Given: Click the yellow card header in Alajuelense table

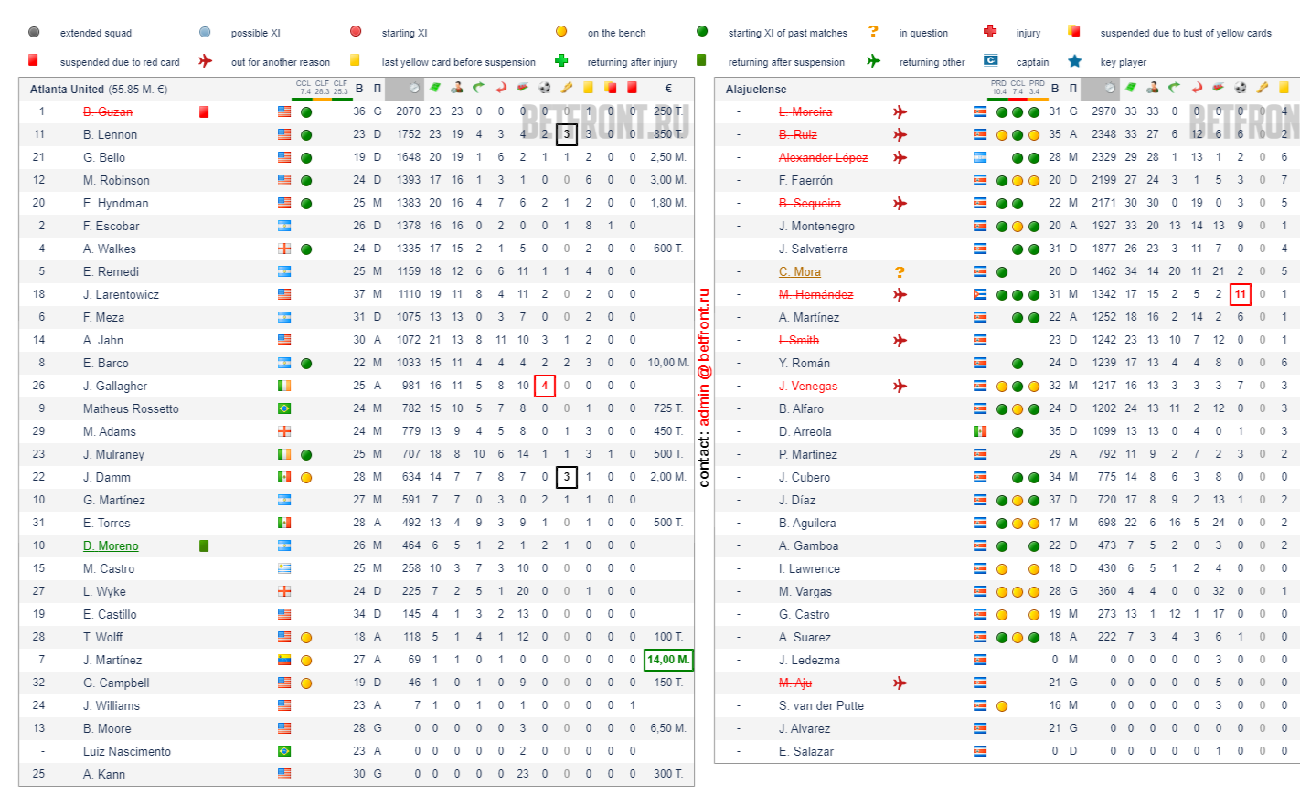Looking at the screenshot, I should click(x=1284, y=88).
